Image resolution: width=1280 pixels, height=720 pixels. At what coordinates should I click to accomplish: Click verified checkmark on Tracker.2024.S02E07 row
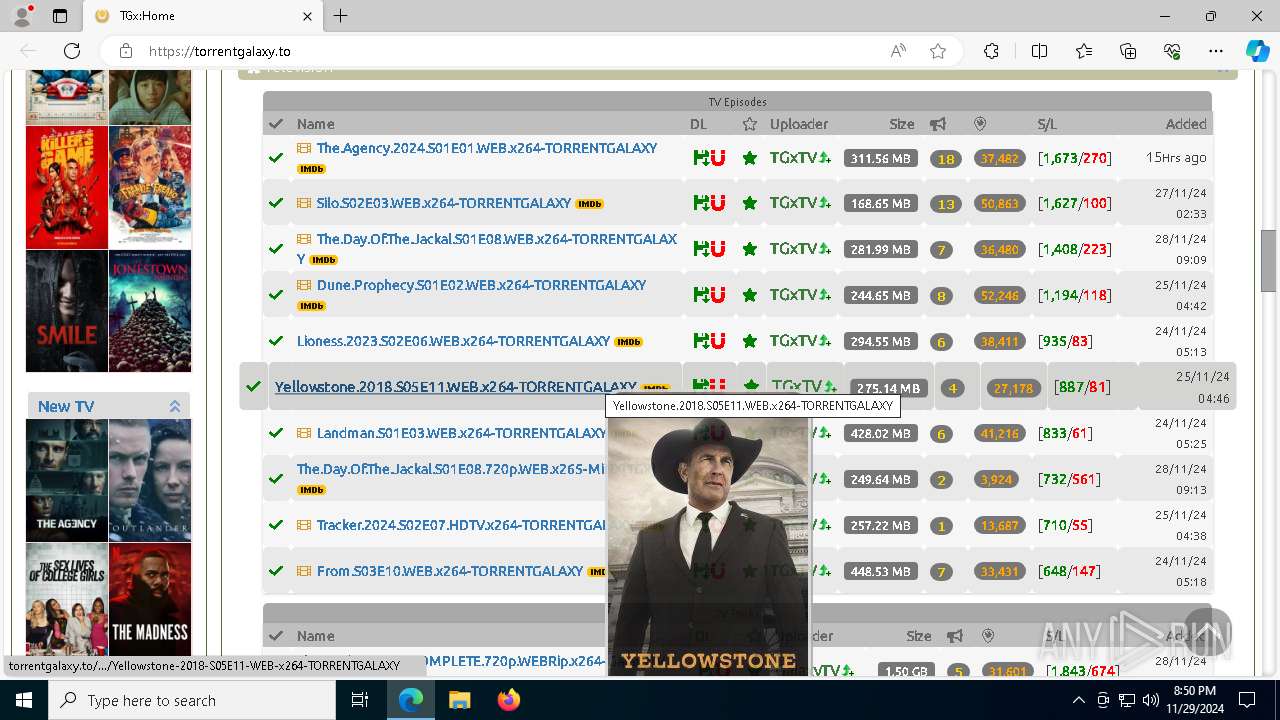[276, 525]
